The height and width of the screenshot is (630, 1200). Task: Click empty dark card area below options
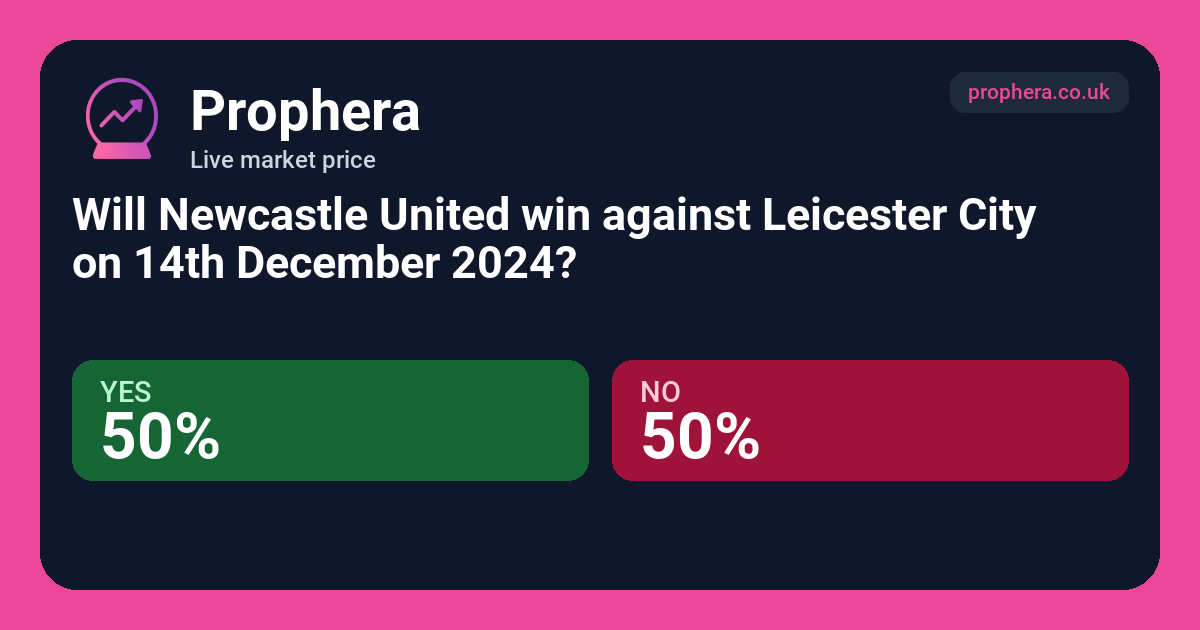click(x=600, y=535)
